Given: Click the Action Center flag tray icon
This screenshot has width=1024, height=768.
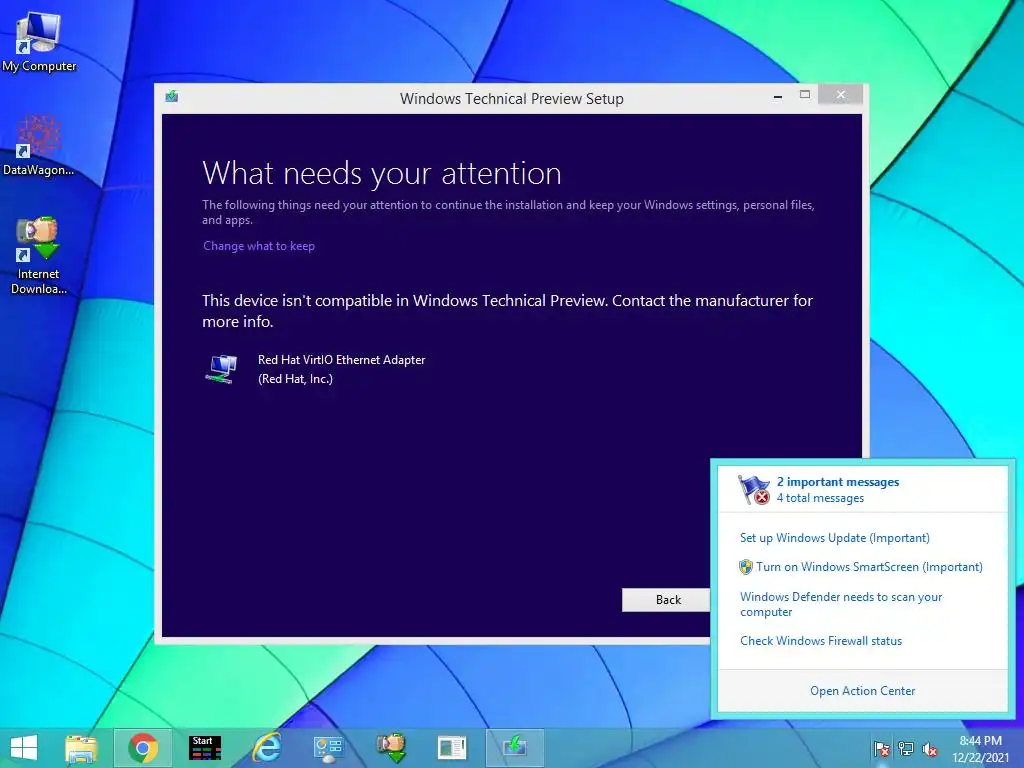Looking at the screenshot, I should [881, 749].
